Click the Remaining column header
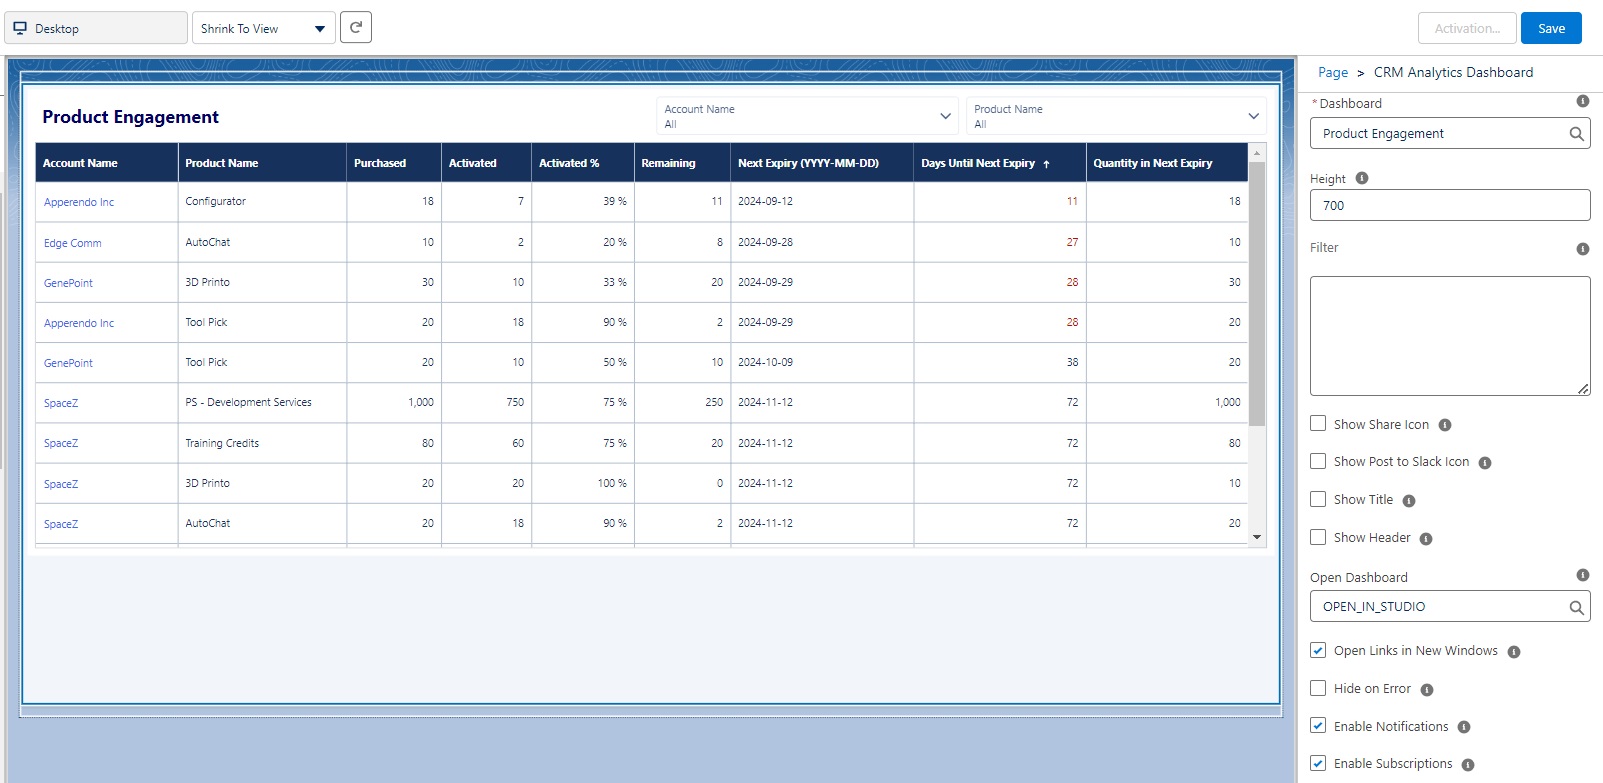 [x=682, y=163]
